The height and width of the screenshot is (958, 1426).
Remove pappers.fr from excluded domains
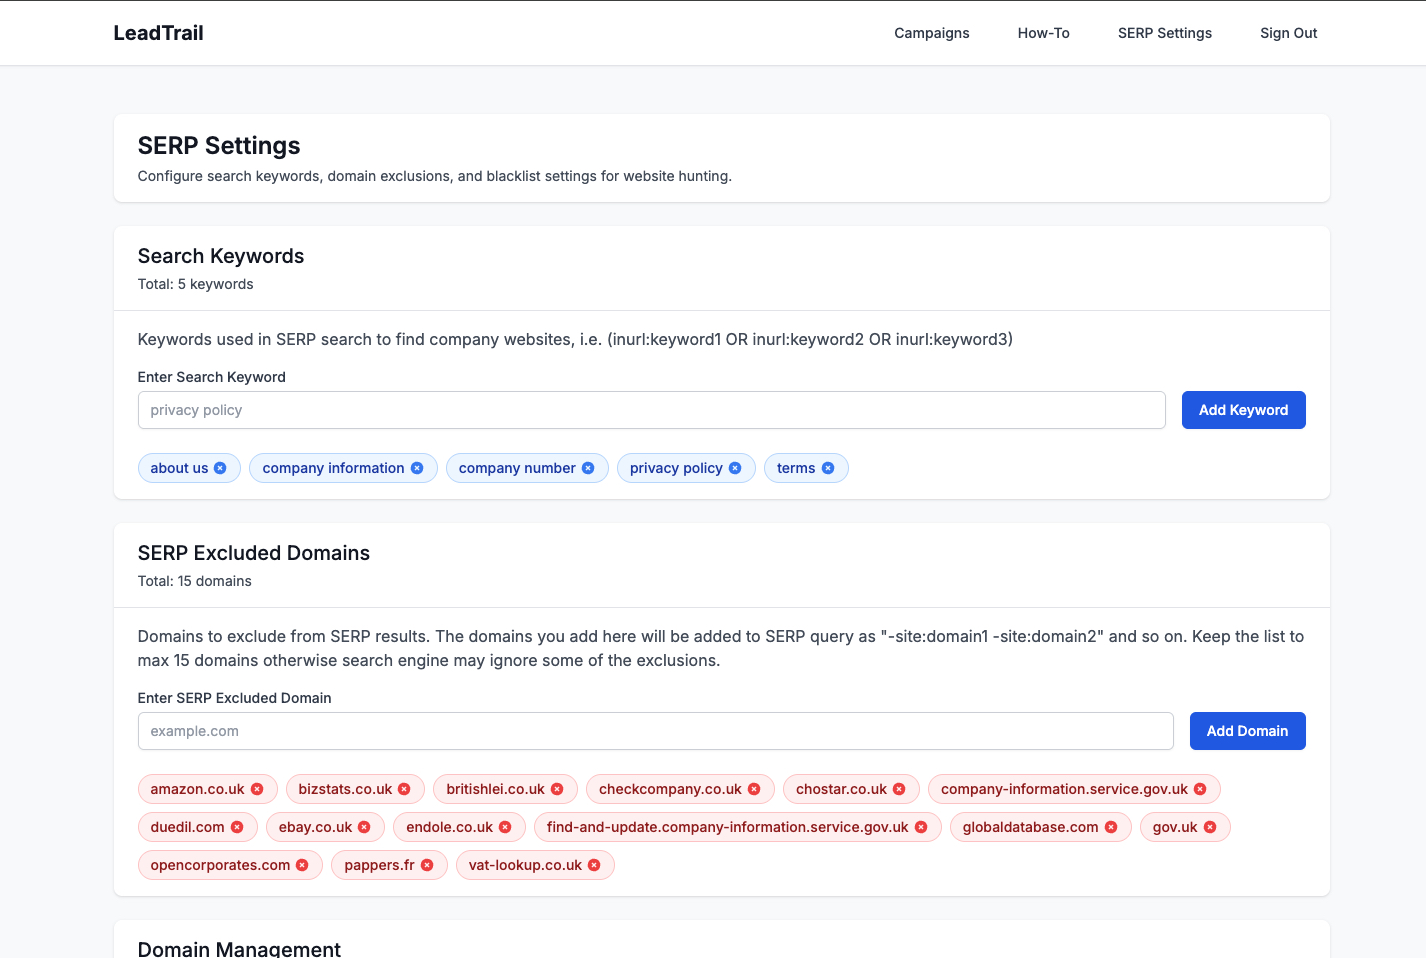(x=428, y=865)
